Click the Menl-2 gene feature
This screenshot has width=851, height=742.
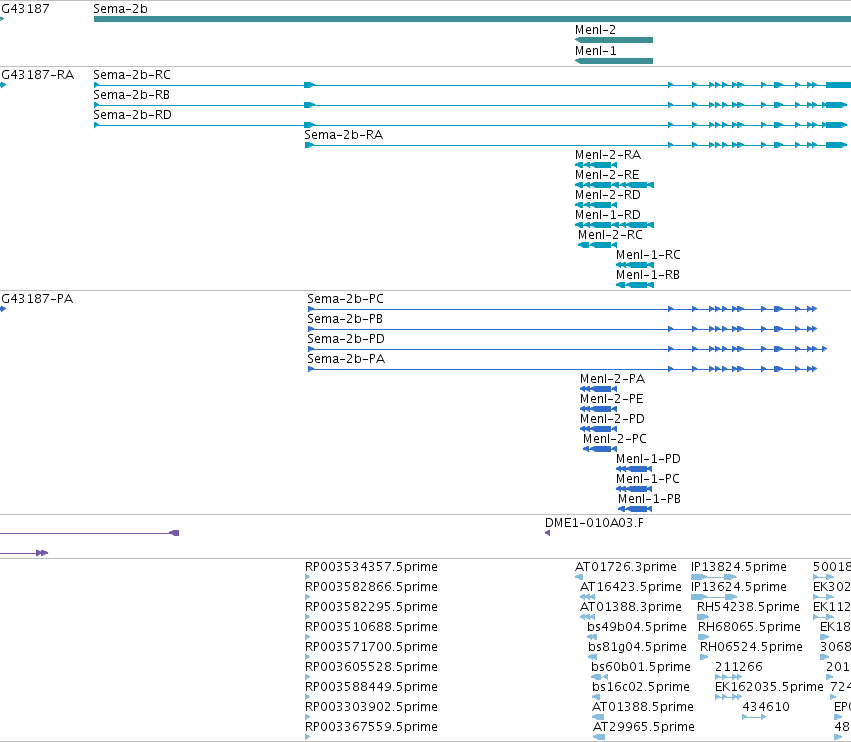coord(614,40)
